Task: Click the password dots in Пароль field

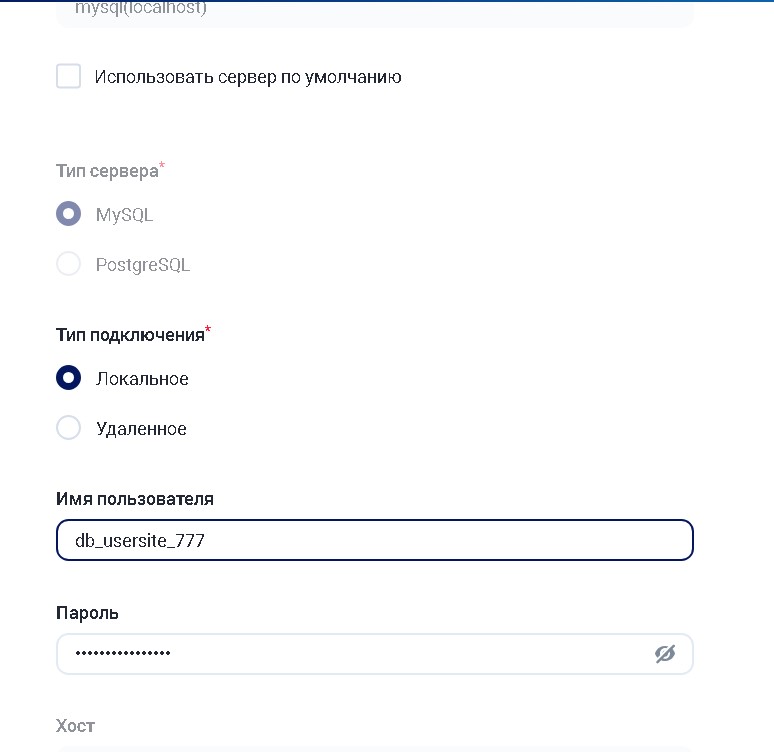Action: tap(123, 654)
